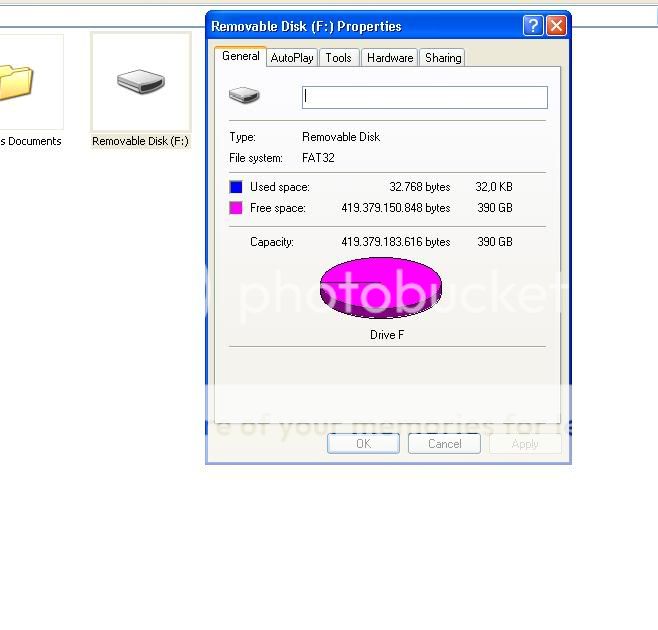Viewport: 658px width, 630px height.
Task: Focus the volume label text field
Action: tap(424, 97)
